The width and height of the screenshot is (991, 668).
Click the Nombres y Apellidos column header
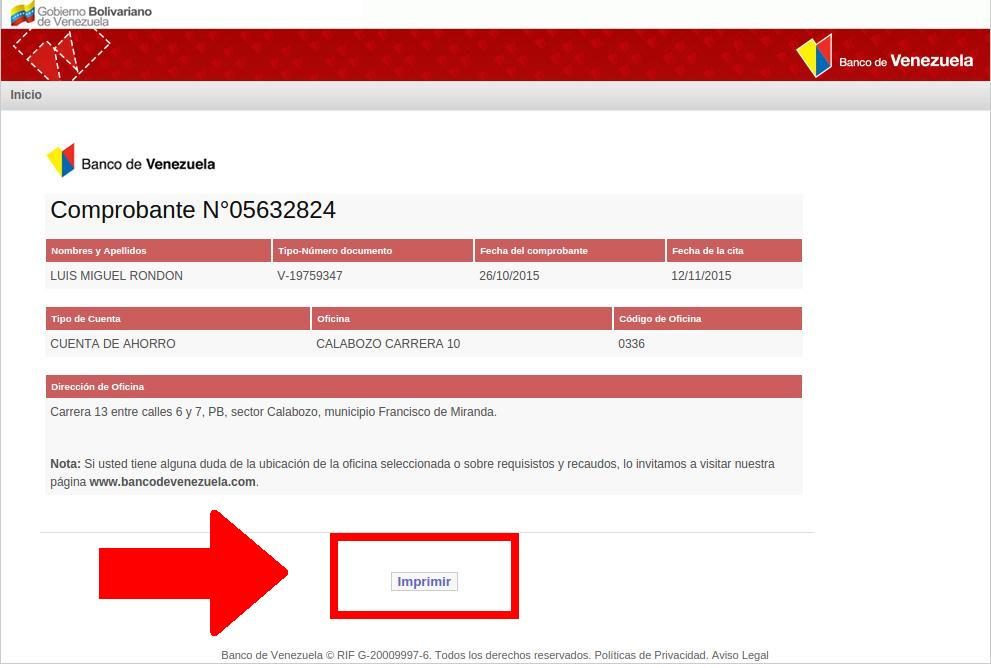(159, 250)
